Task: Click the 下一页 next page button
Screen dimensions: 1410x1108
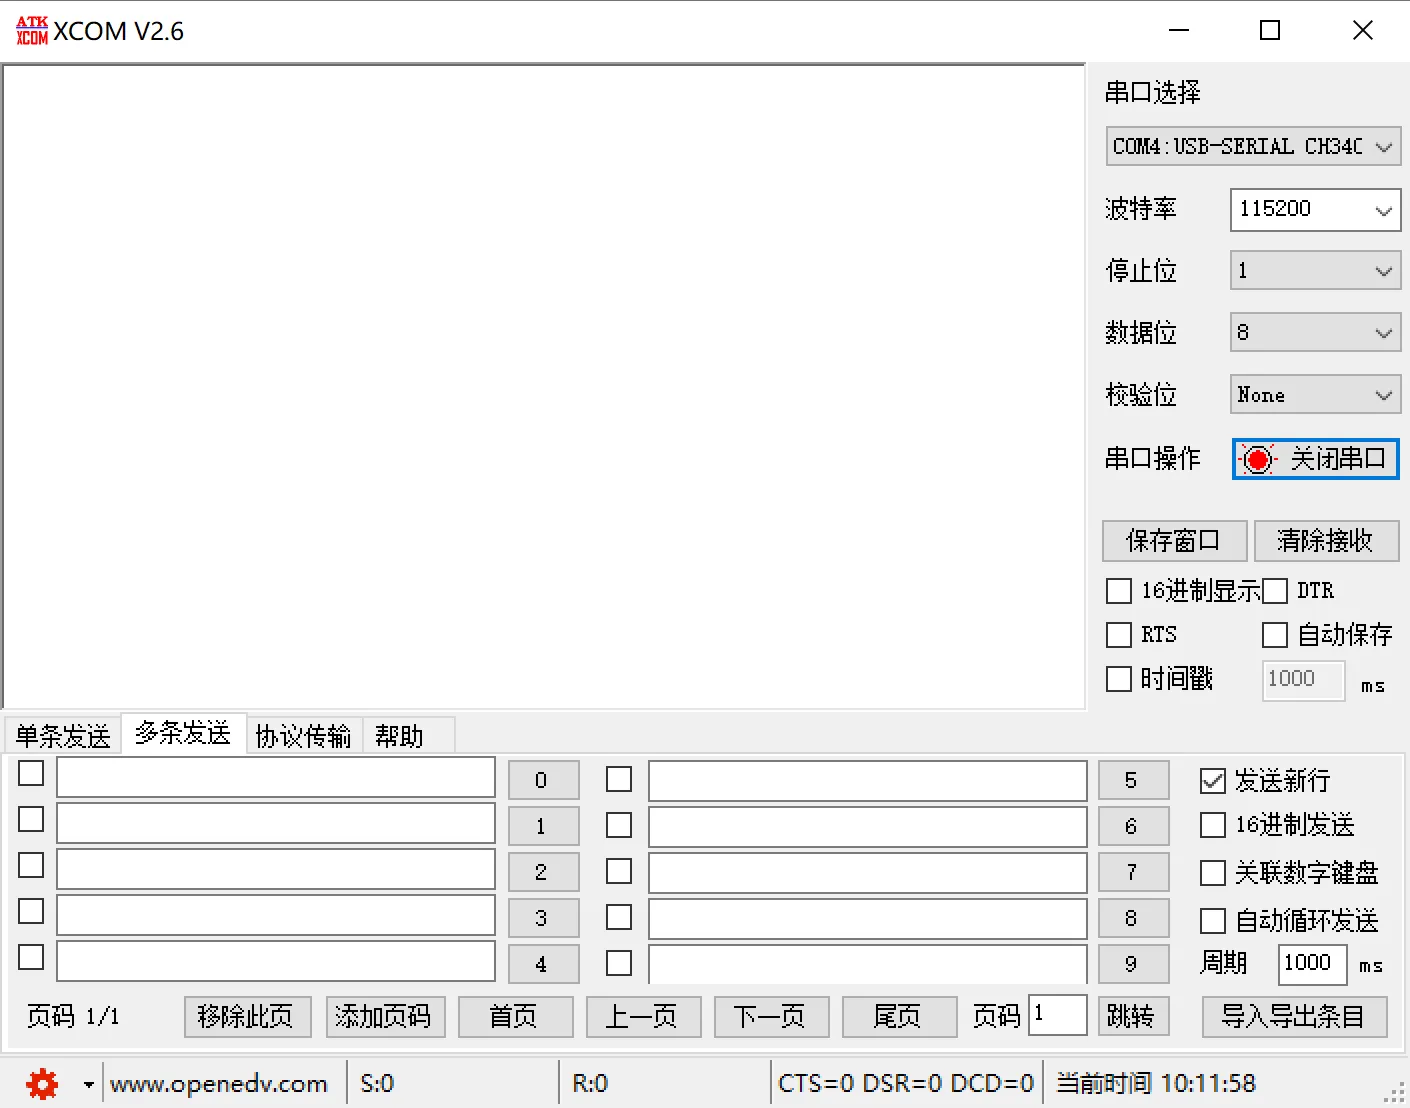Action: point(771,1017)
